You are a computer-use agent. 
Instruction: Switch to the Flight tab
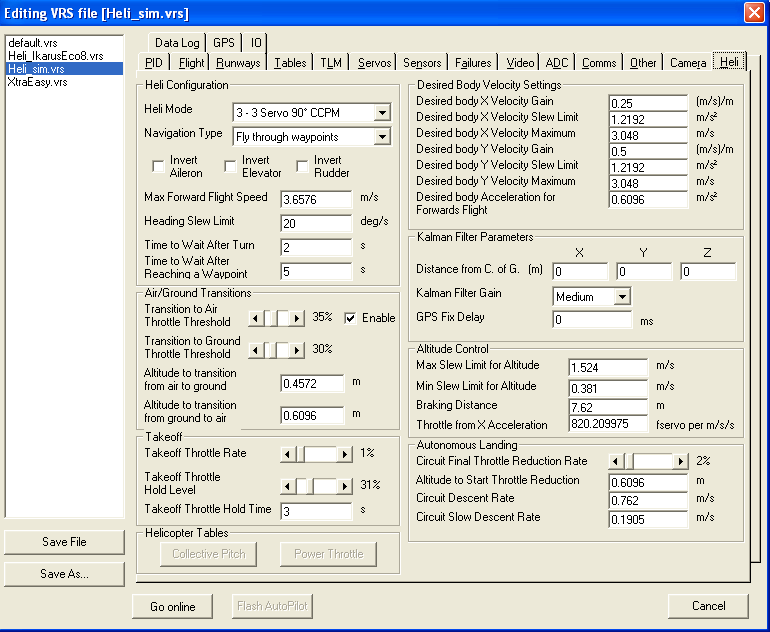(191, 63)
